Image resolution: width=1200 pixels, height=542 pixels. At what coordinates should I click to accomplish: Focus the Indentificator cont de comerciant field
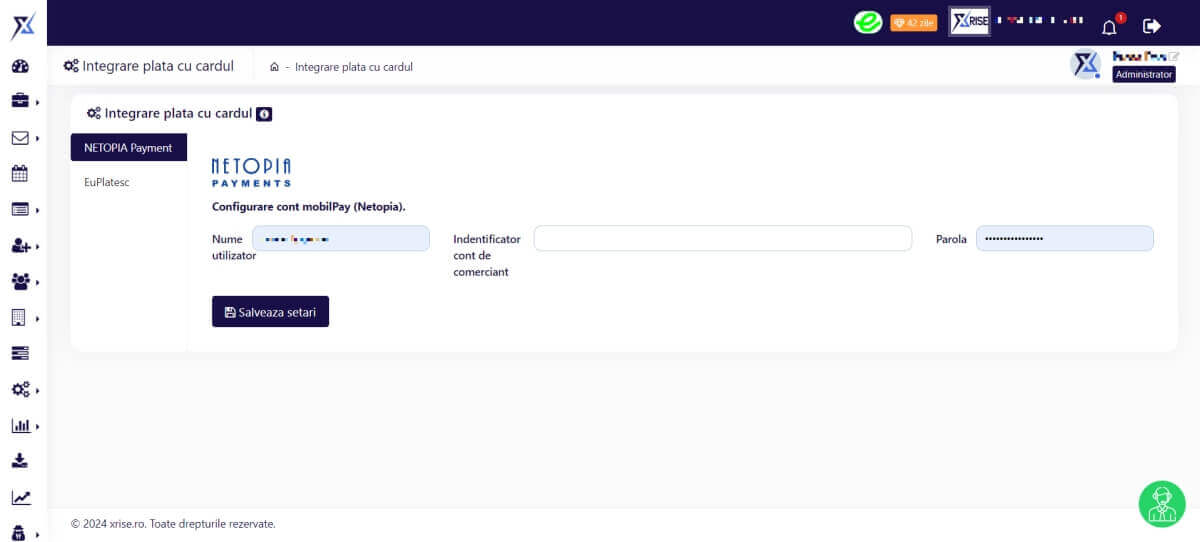coord(723,238)
